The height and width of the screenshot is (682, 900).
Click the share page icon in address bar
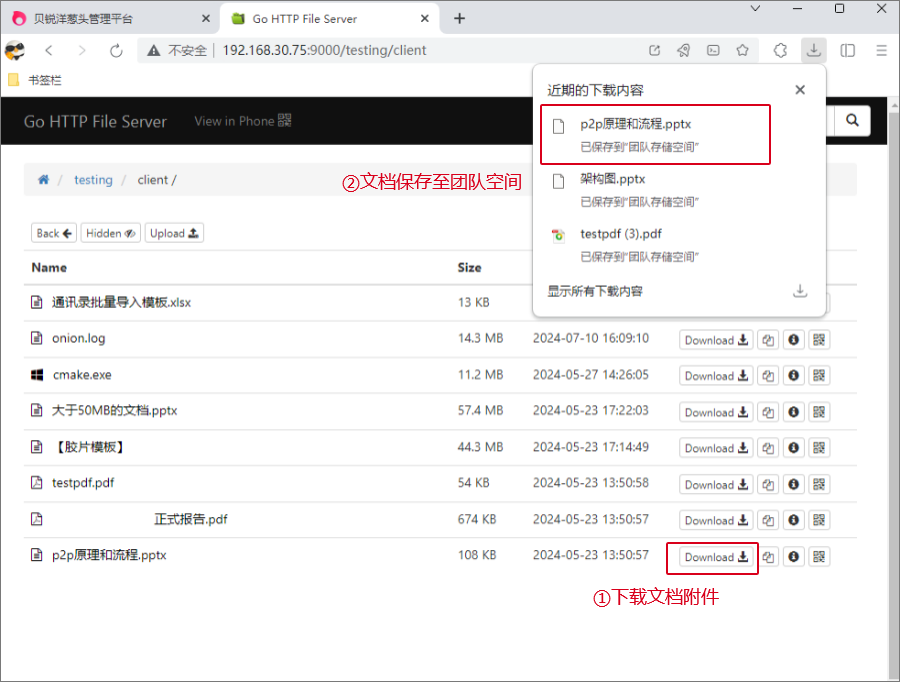point(654,51)
